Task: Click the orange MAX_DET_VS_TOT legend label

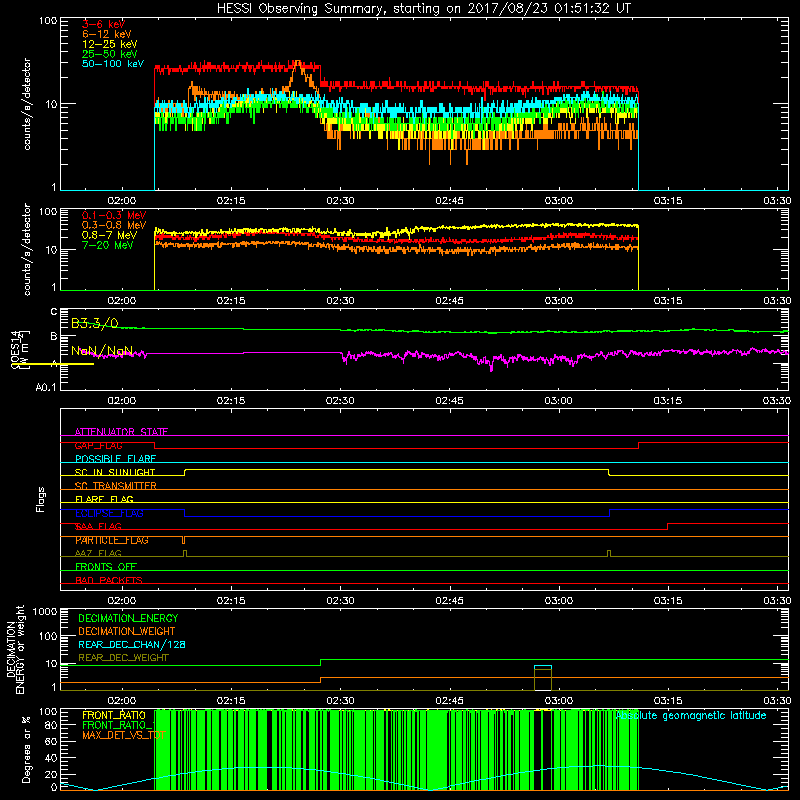Action: tap(123, 736)
